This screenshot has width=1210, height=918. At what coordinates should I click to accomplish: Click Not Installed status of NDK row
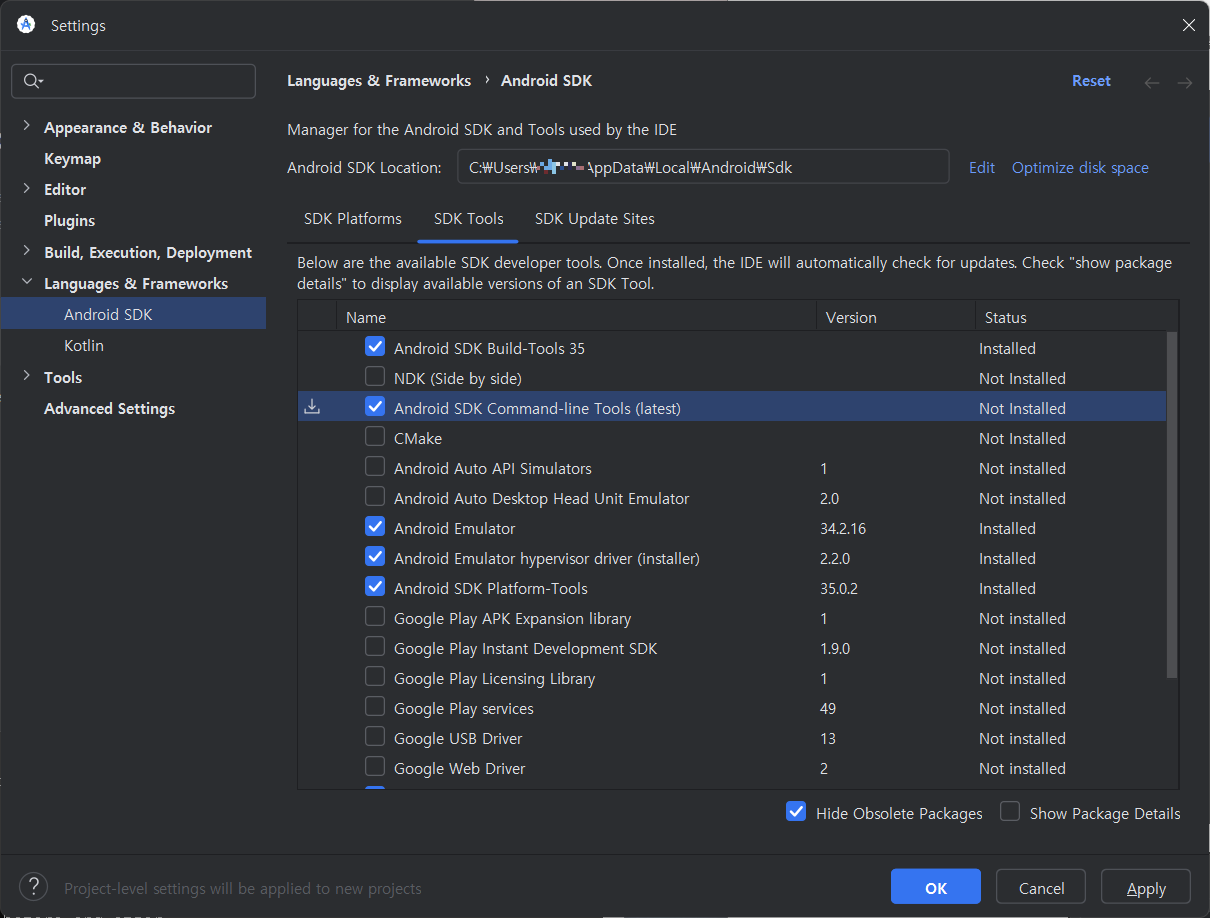1022,378
